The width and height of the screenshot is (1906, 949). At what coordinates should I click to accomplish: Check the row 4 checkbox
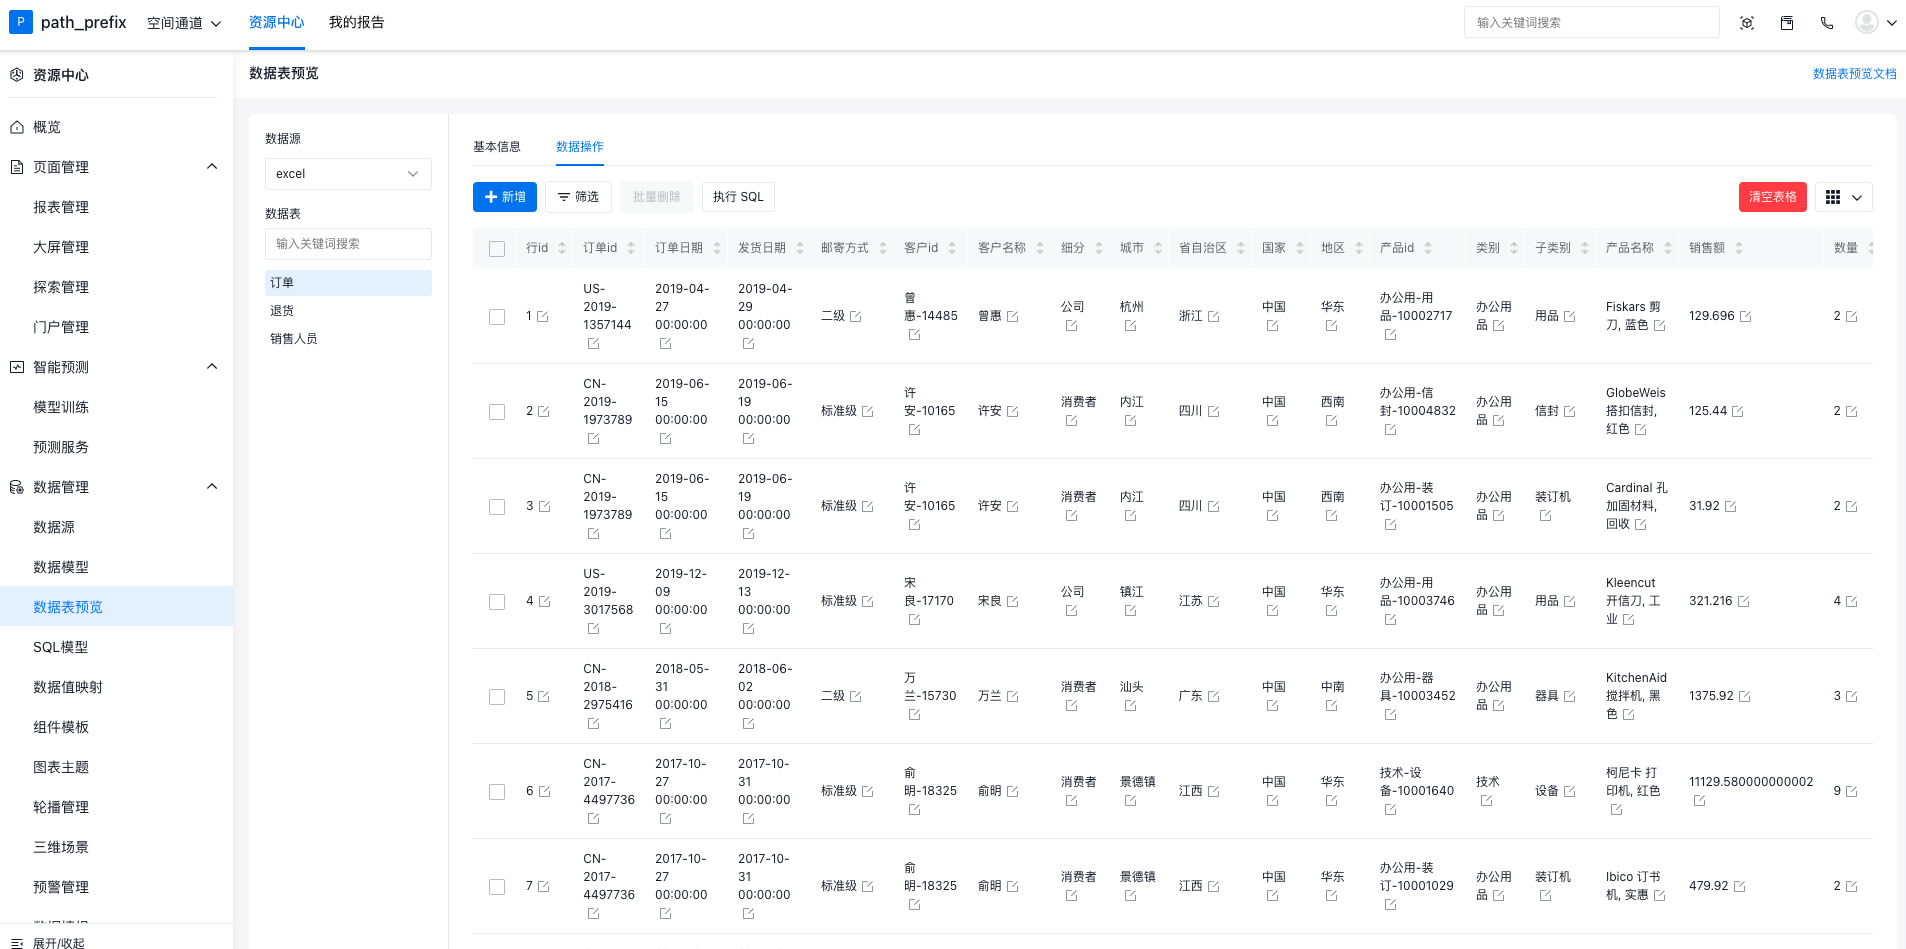click(x=497, y=602)
